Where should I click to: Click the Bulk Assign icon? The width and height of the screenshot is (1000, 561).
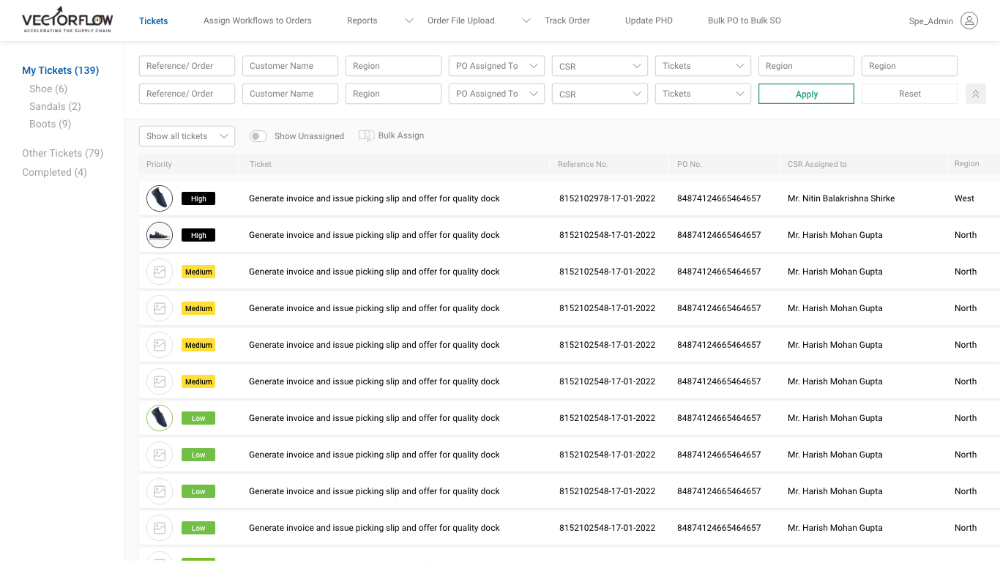(366, 136)
